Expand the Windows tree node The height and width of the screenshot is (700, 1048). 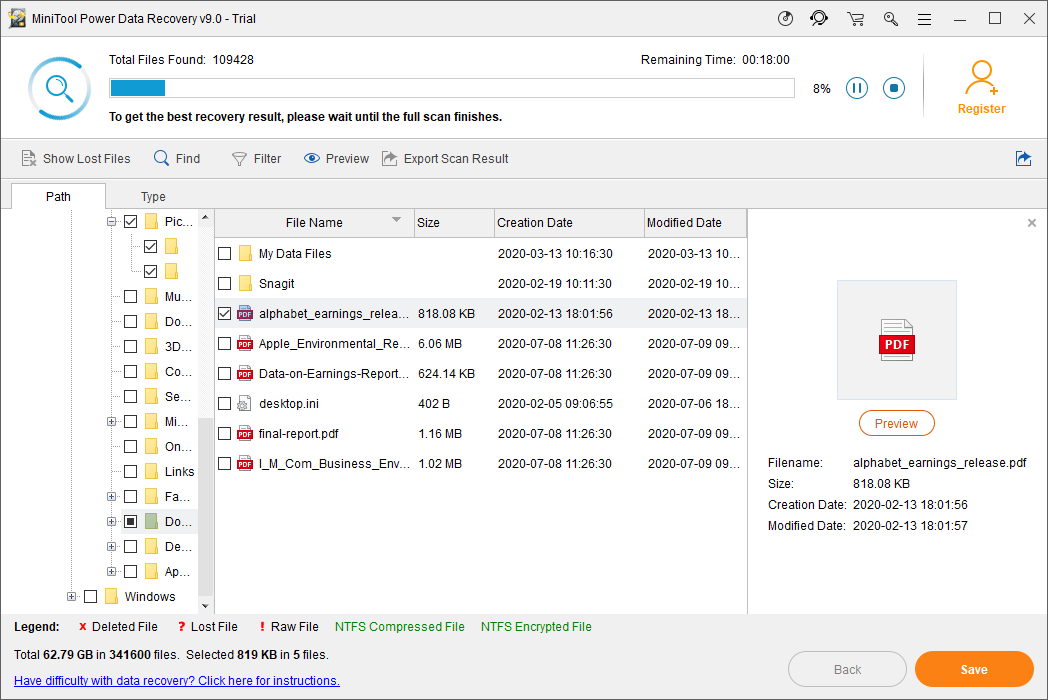72,596
